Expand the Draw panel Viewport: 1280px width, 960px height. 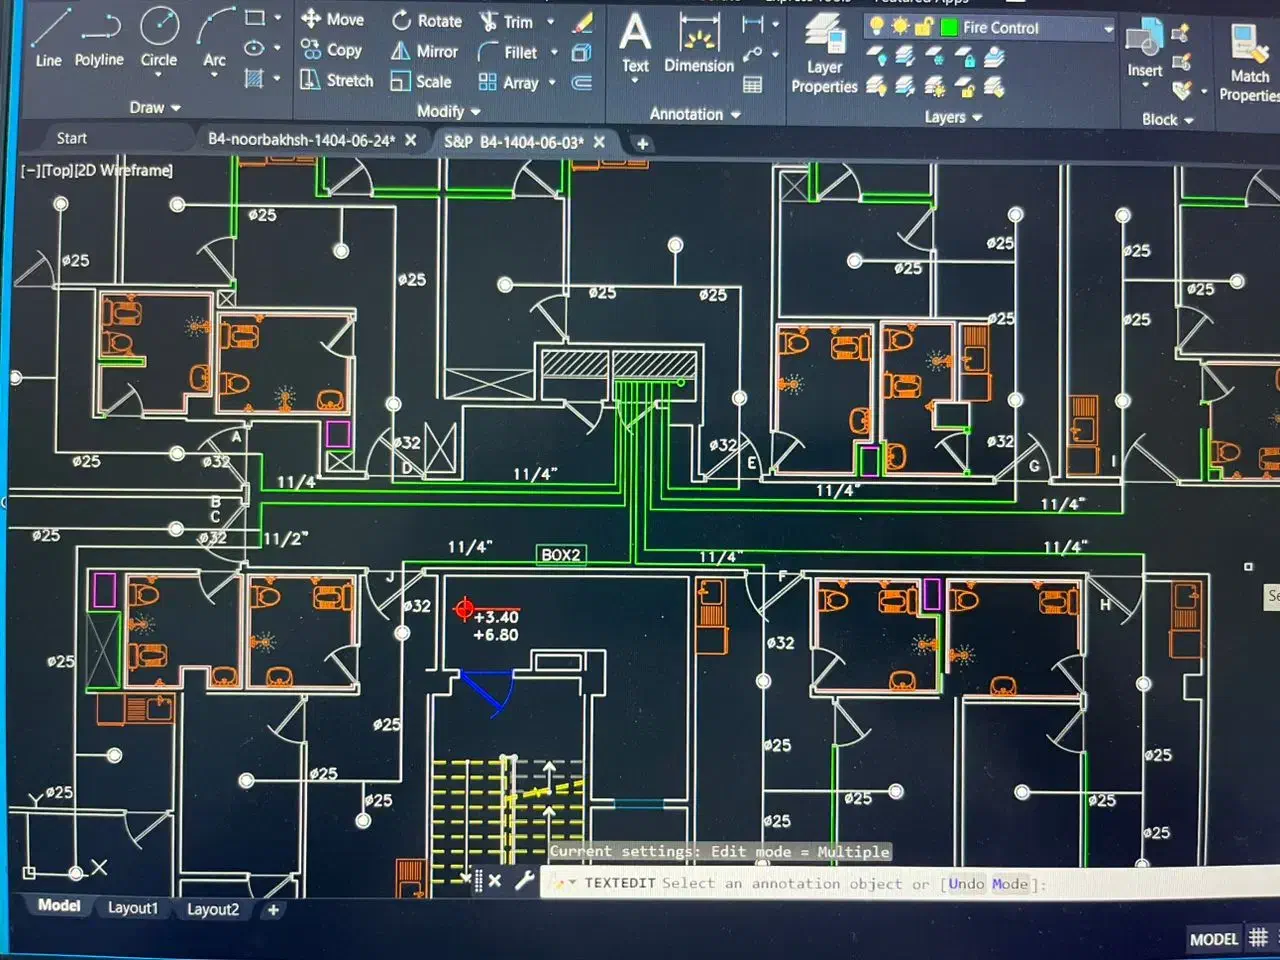155,108
